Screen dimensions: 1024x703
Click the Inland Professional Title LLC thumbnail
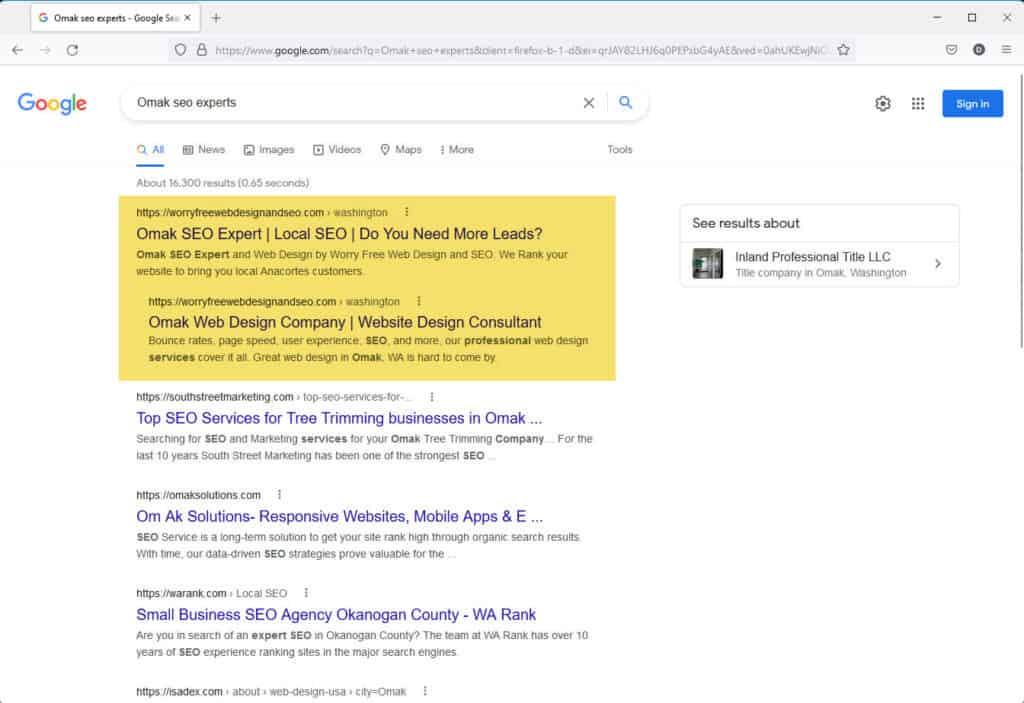(x=707, y=264)
